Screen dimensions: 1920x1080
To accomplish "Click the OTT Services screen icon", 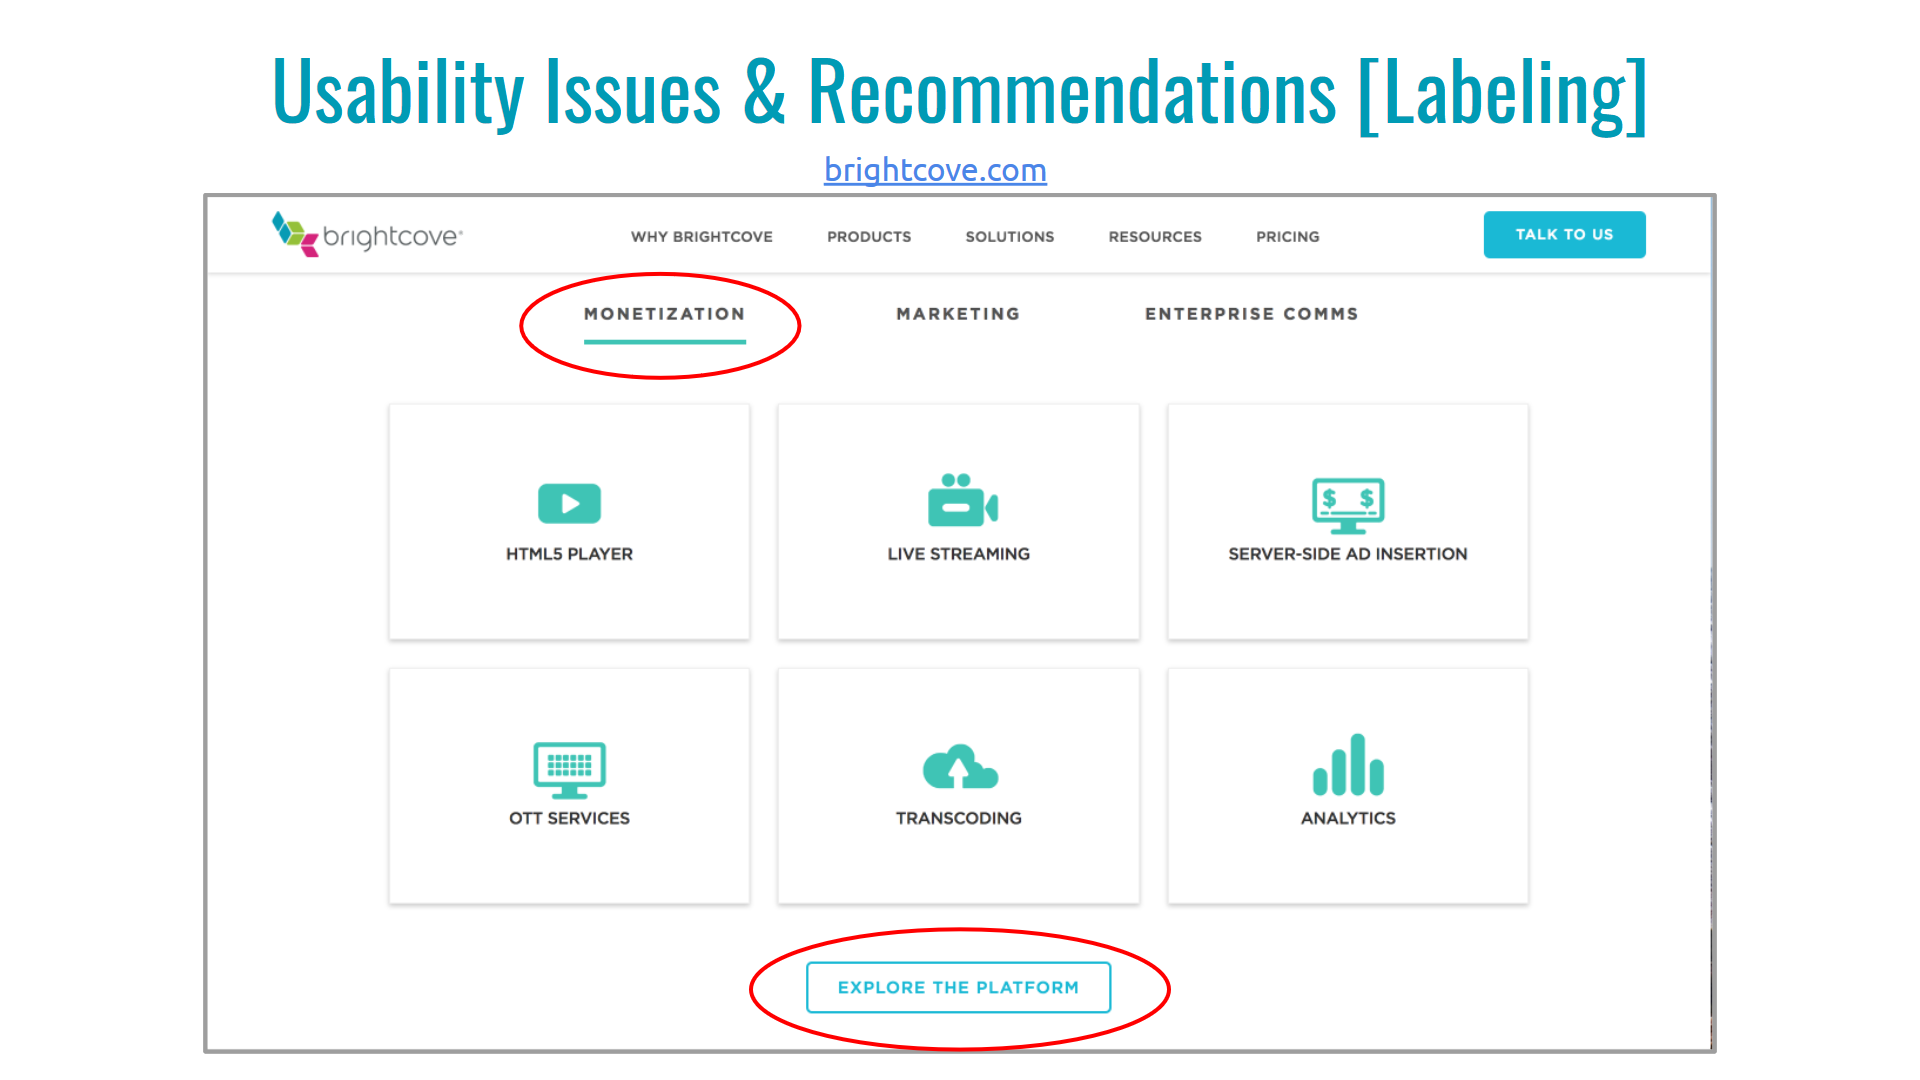I will click(x=569, y=769).
